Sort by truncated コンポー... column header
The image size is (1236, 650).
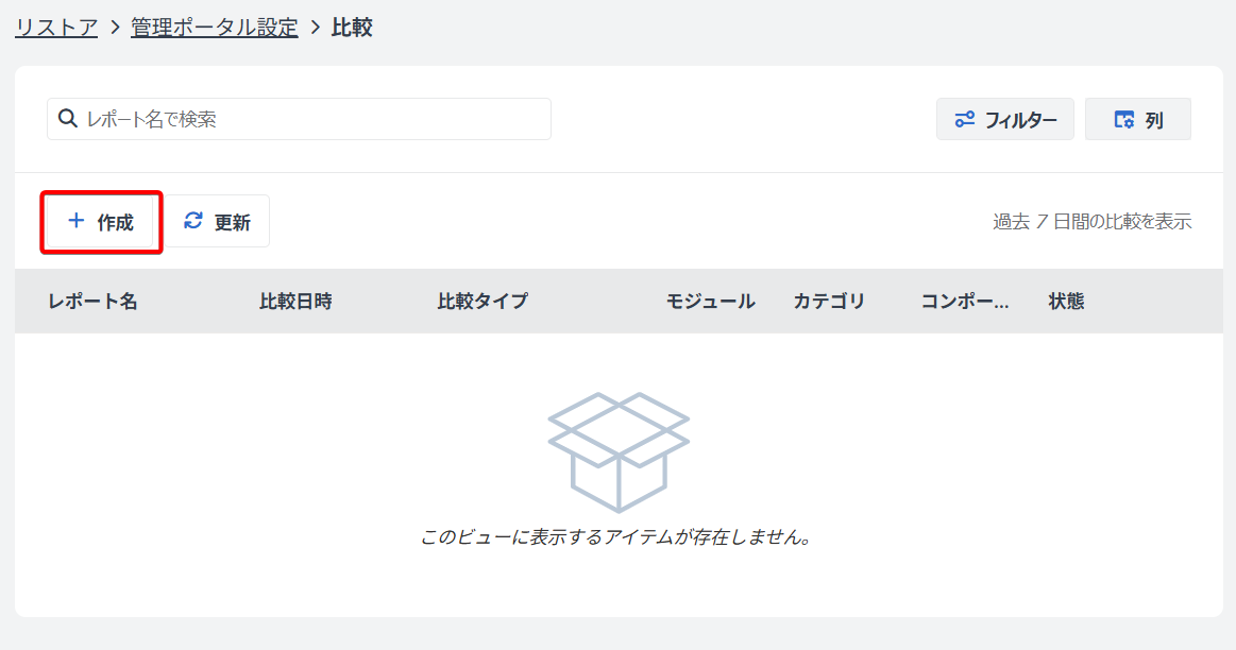tap(964, 301)
